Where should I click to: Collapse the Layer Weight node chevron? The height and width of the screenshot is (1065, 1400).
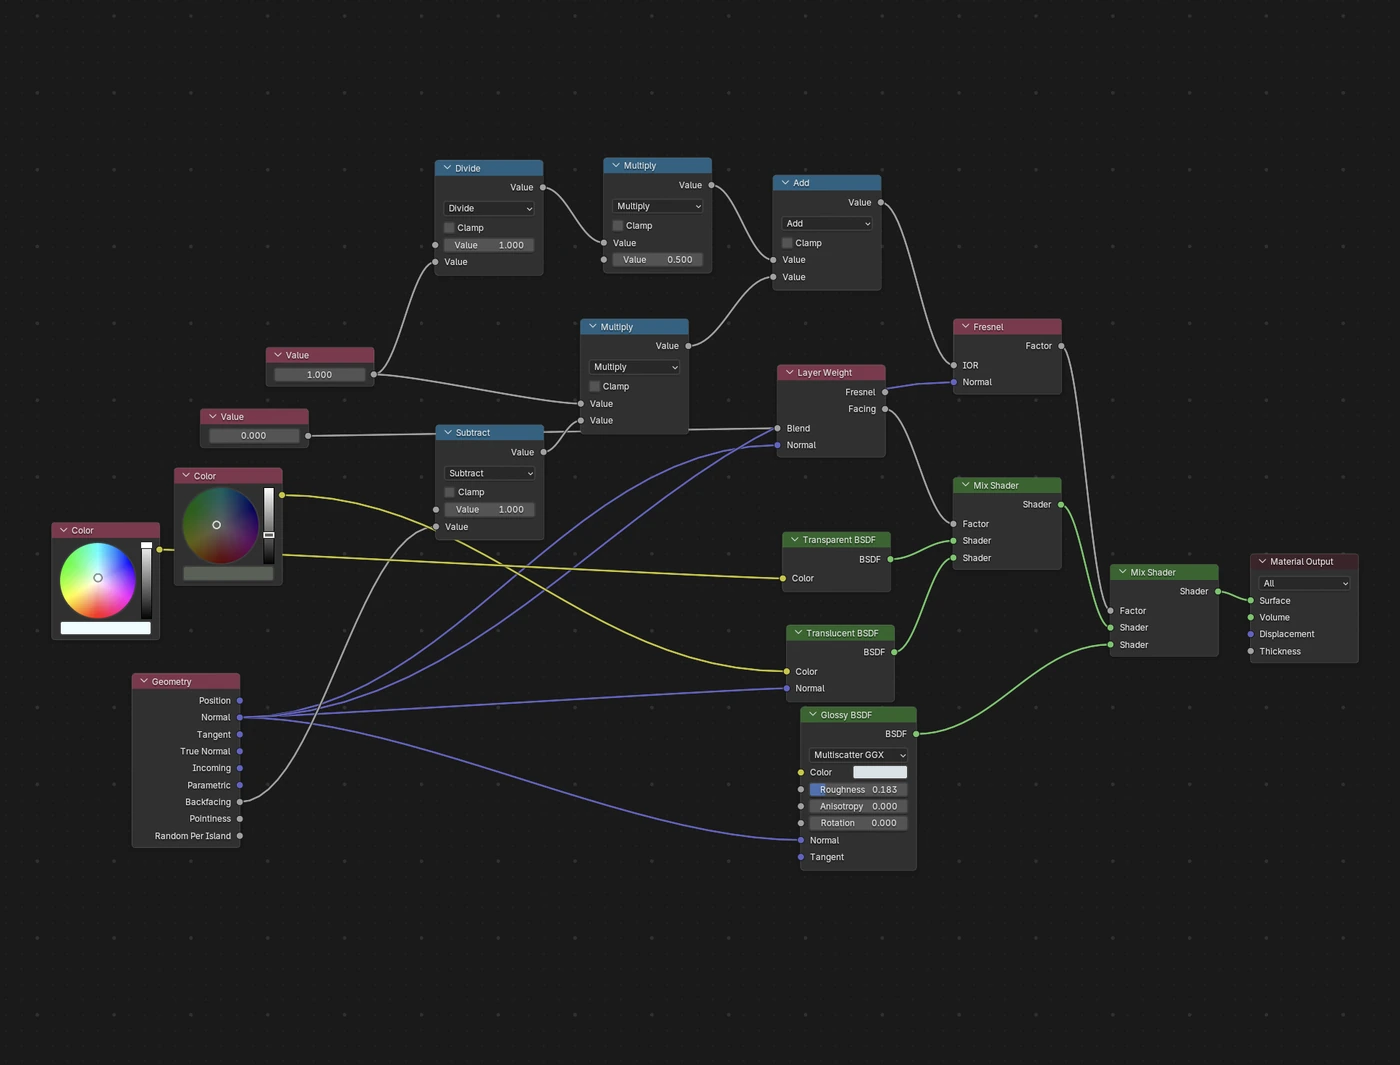[789, 372]
